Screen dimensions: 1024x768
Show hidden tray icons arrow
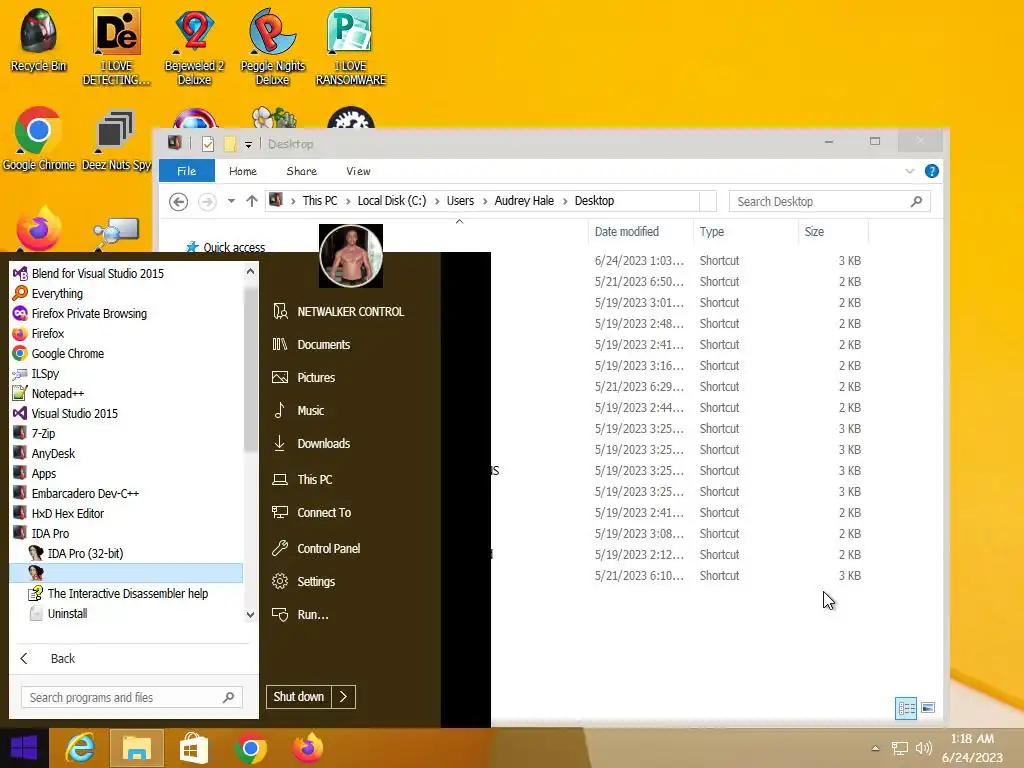tap(875, 748)
